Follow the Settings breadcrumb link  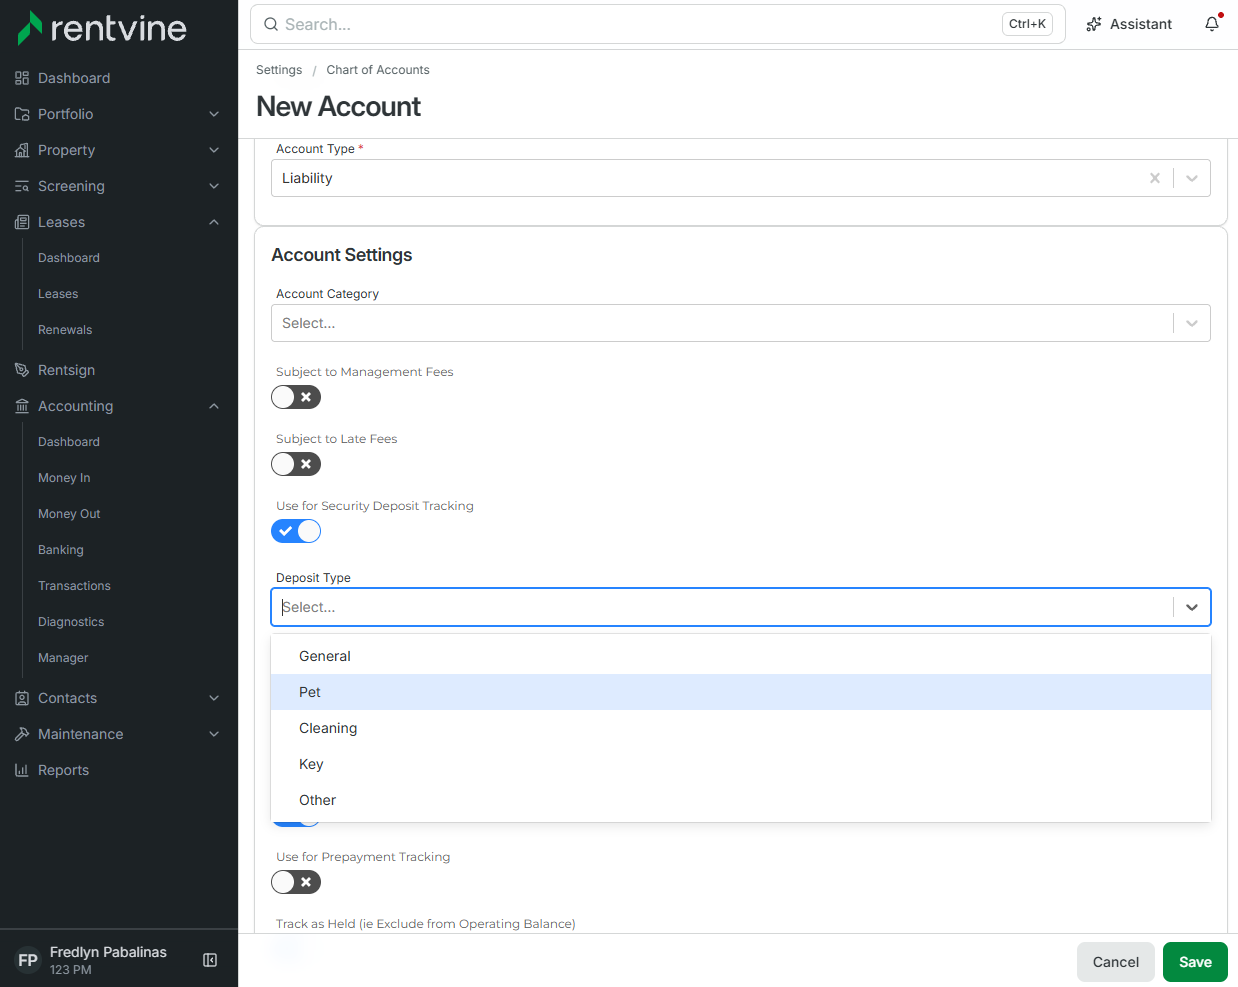279,70
